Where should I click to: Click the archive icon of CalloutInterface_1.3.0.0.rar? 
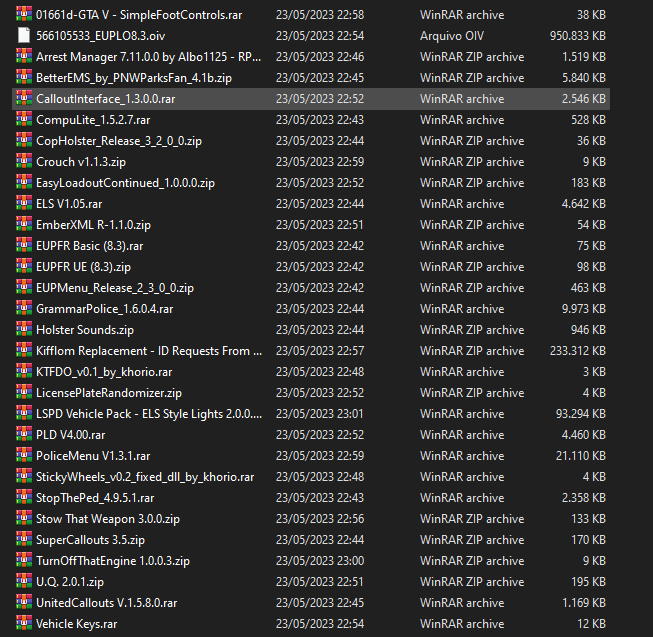(24, 98)
